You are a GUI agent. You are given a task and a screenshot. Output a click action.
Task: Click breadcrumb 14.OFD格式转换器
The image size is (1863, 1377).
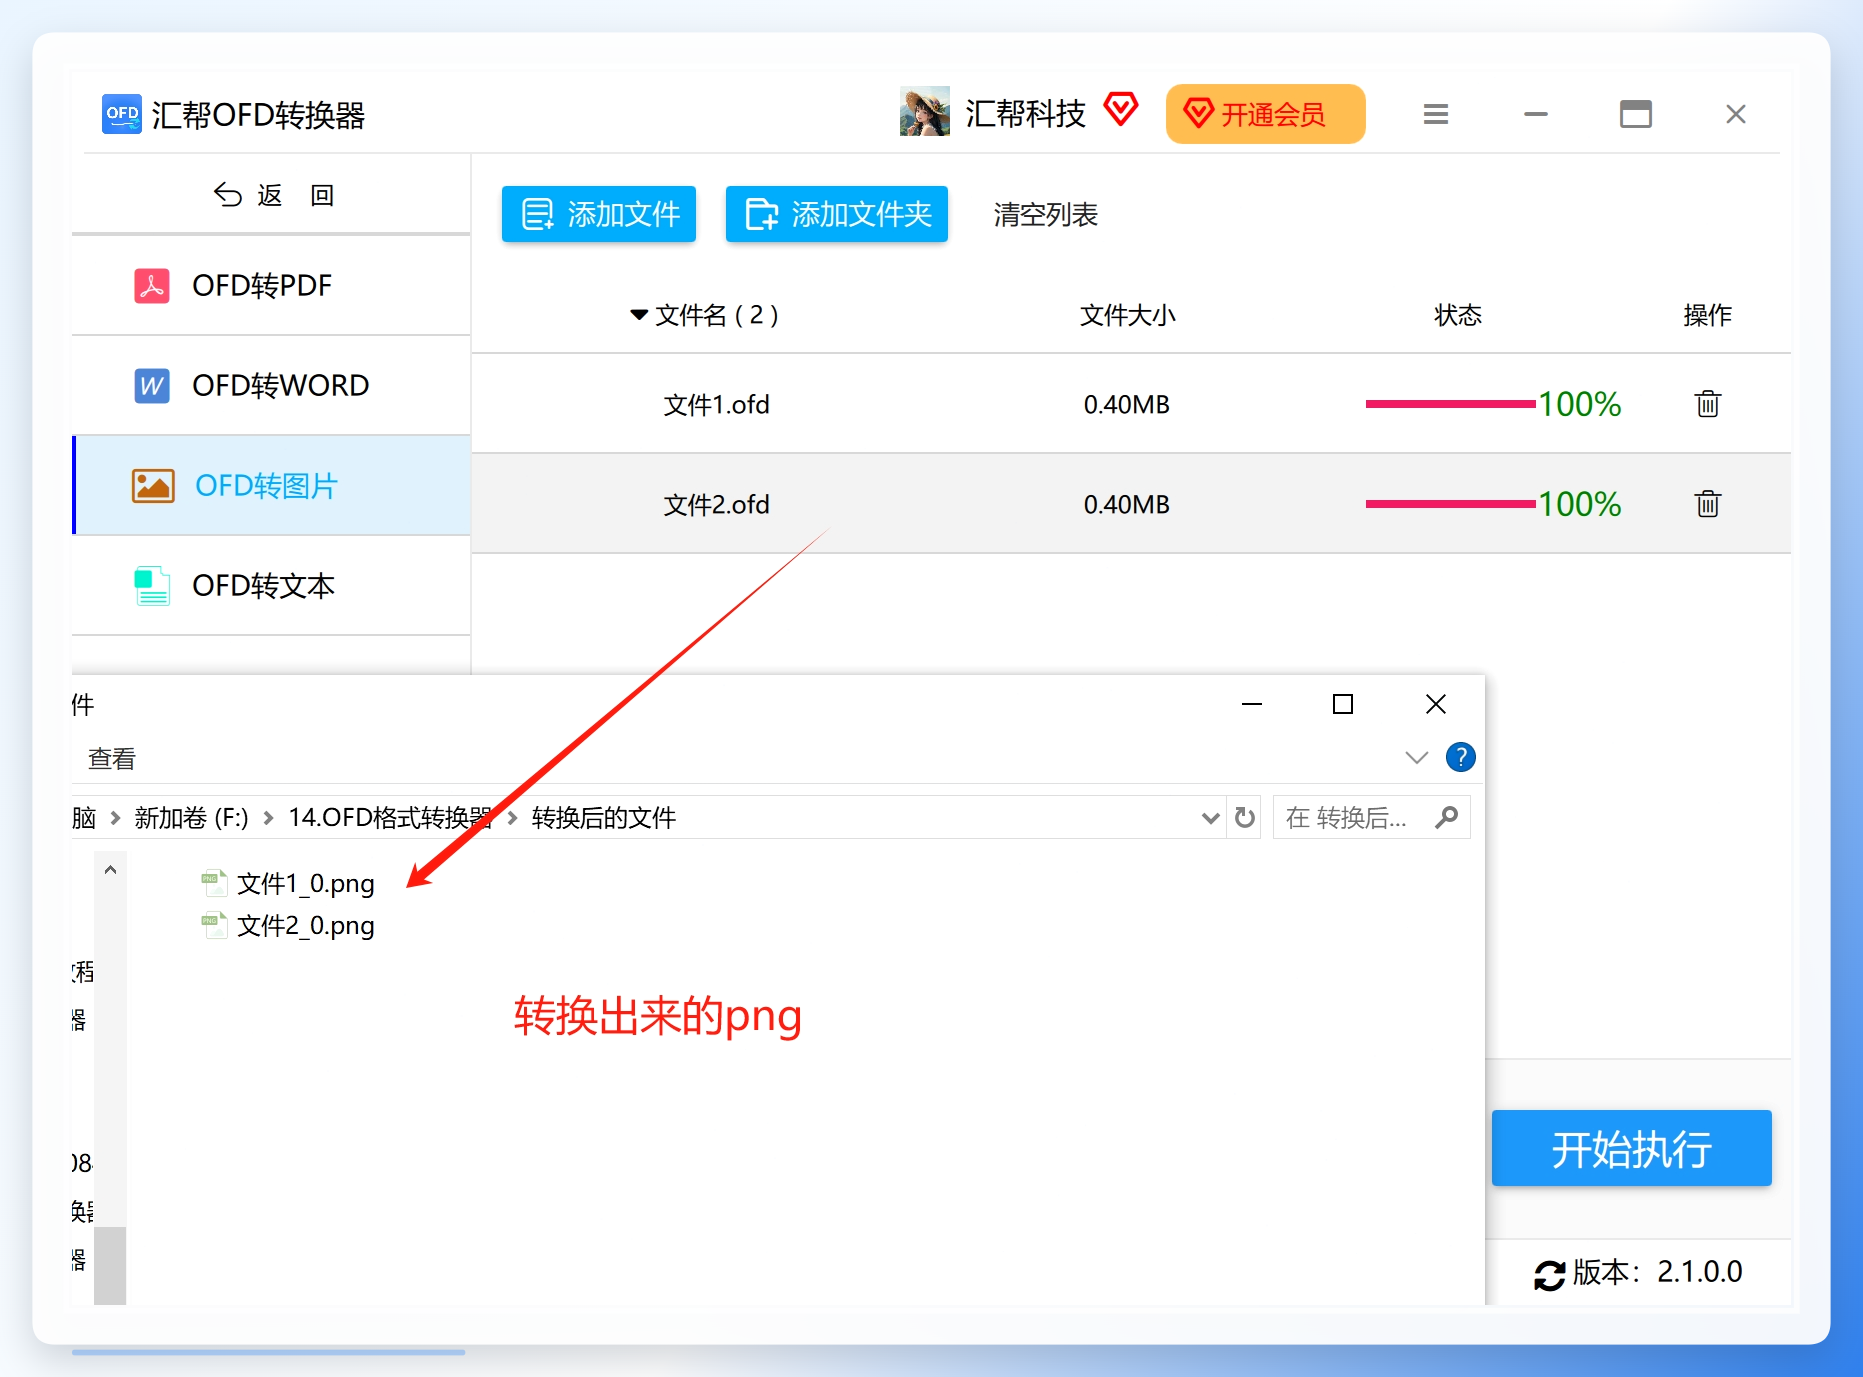[390, 818]
